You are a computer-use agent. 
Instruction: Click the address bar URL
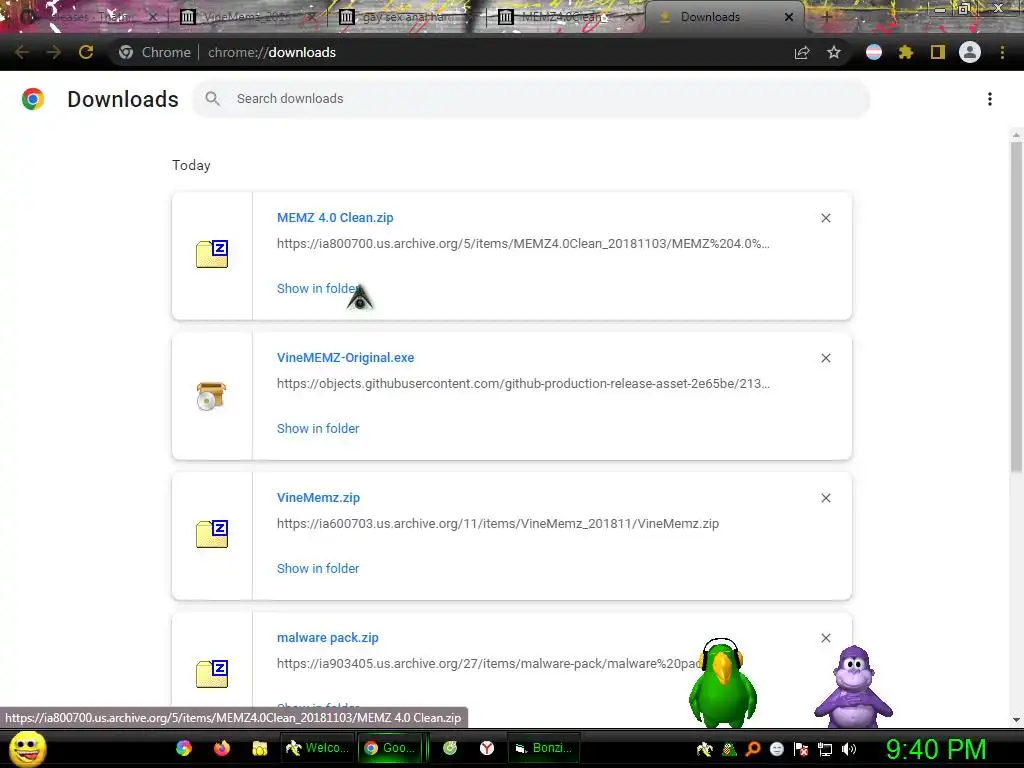272,52
